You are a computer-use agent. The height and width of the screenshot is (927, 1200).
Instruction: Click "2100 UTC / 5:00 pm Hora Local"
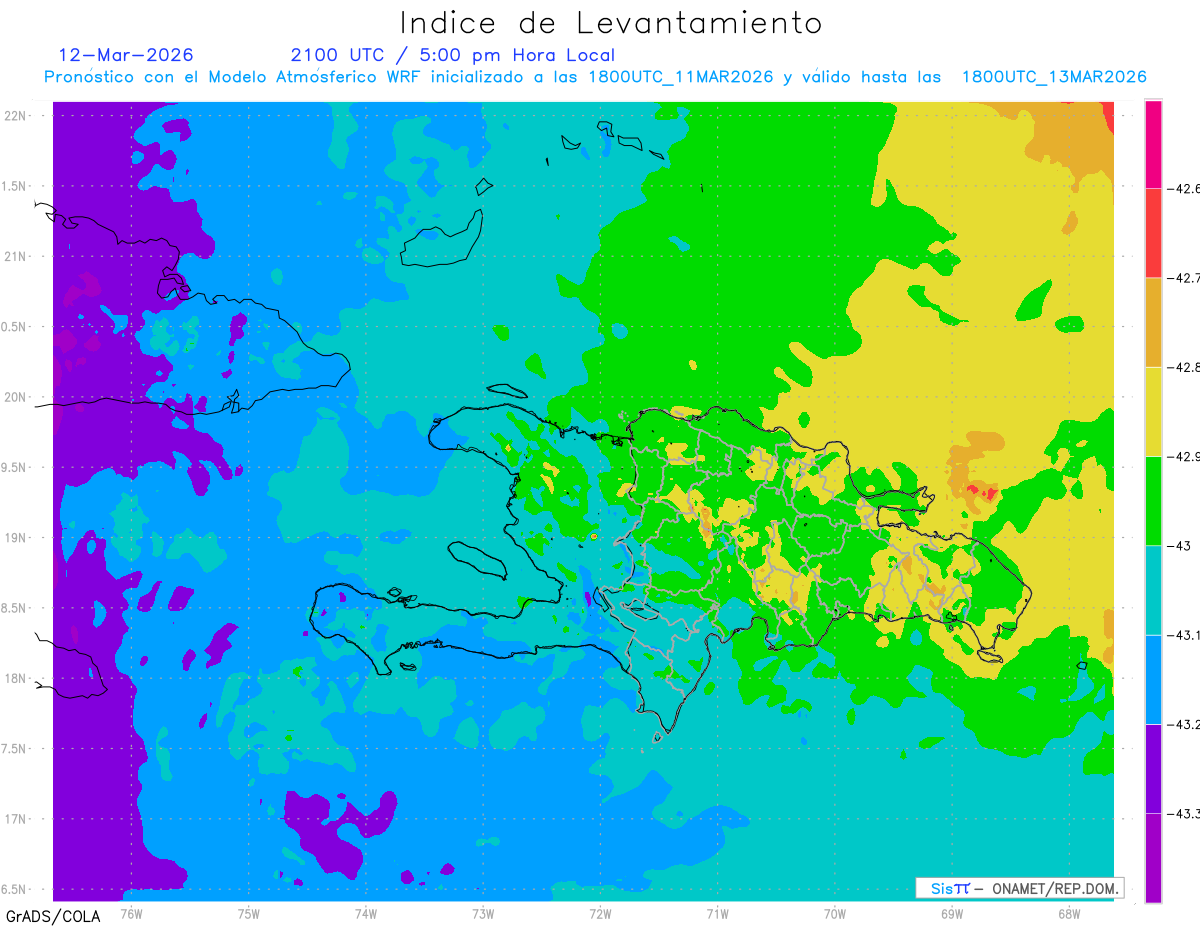(452, 55)
